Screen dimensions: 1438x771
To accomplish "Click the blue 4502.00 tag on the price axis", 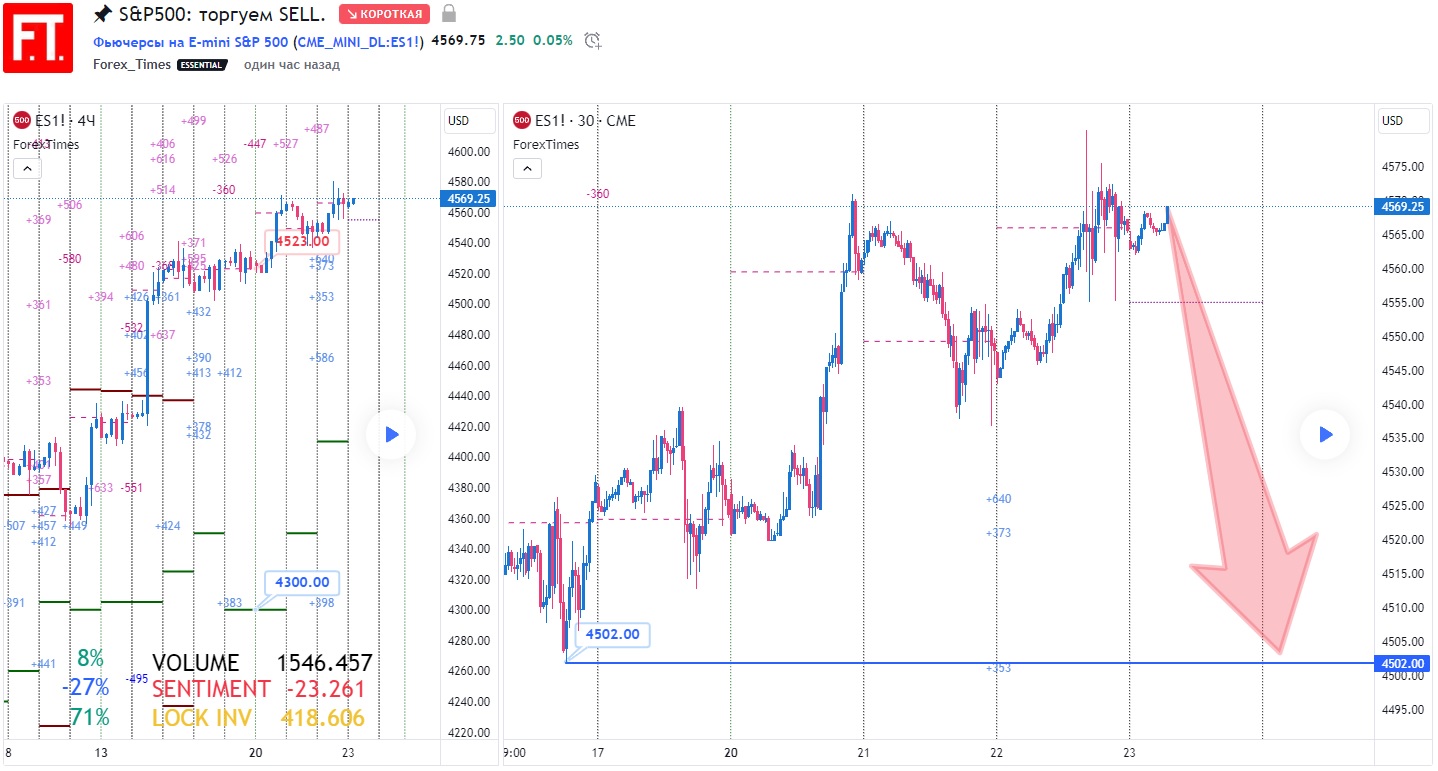I will pos(1402,663).
